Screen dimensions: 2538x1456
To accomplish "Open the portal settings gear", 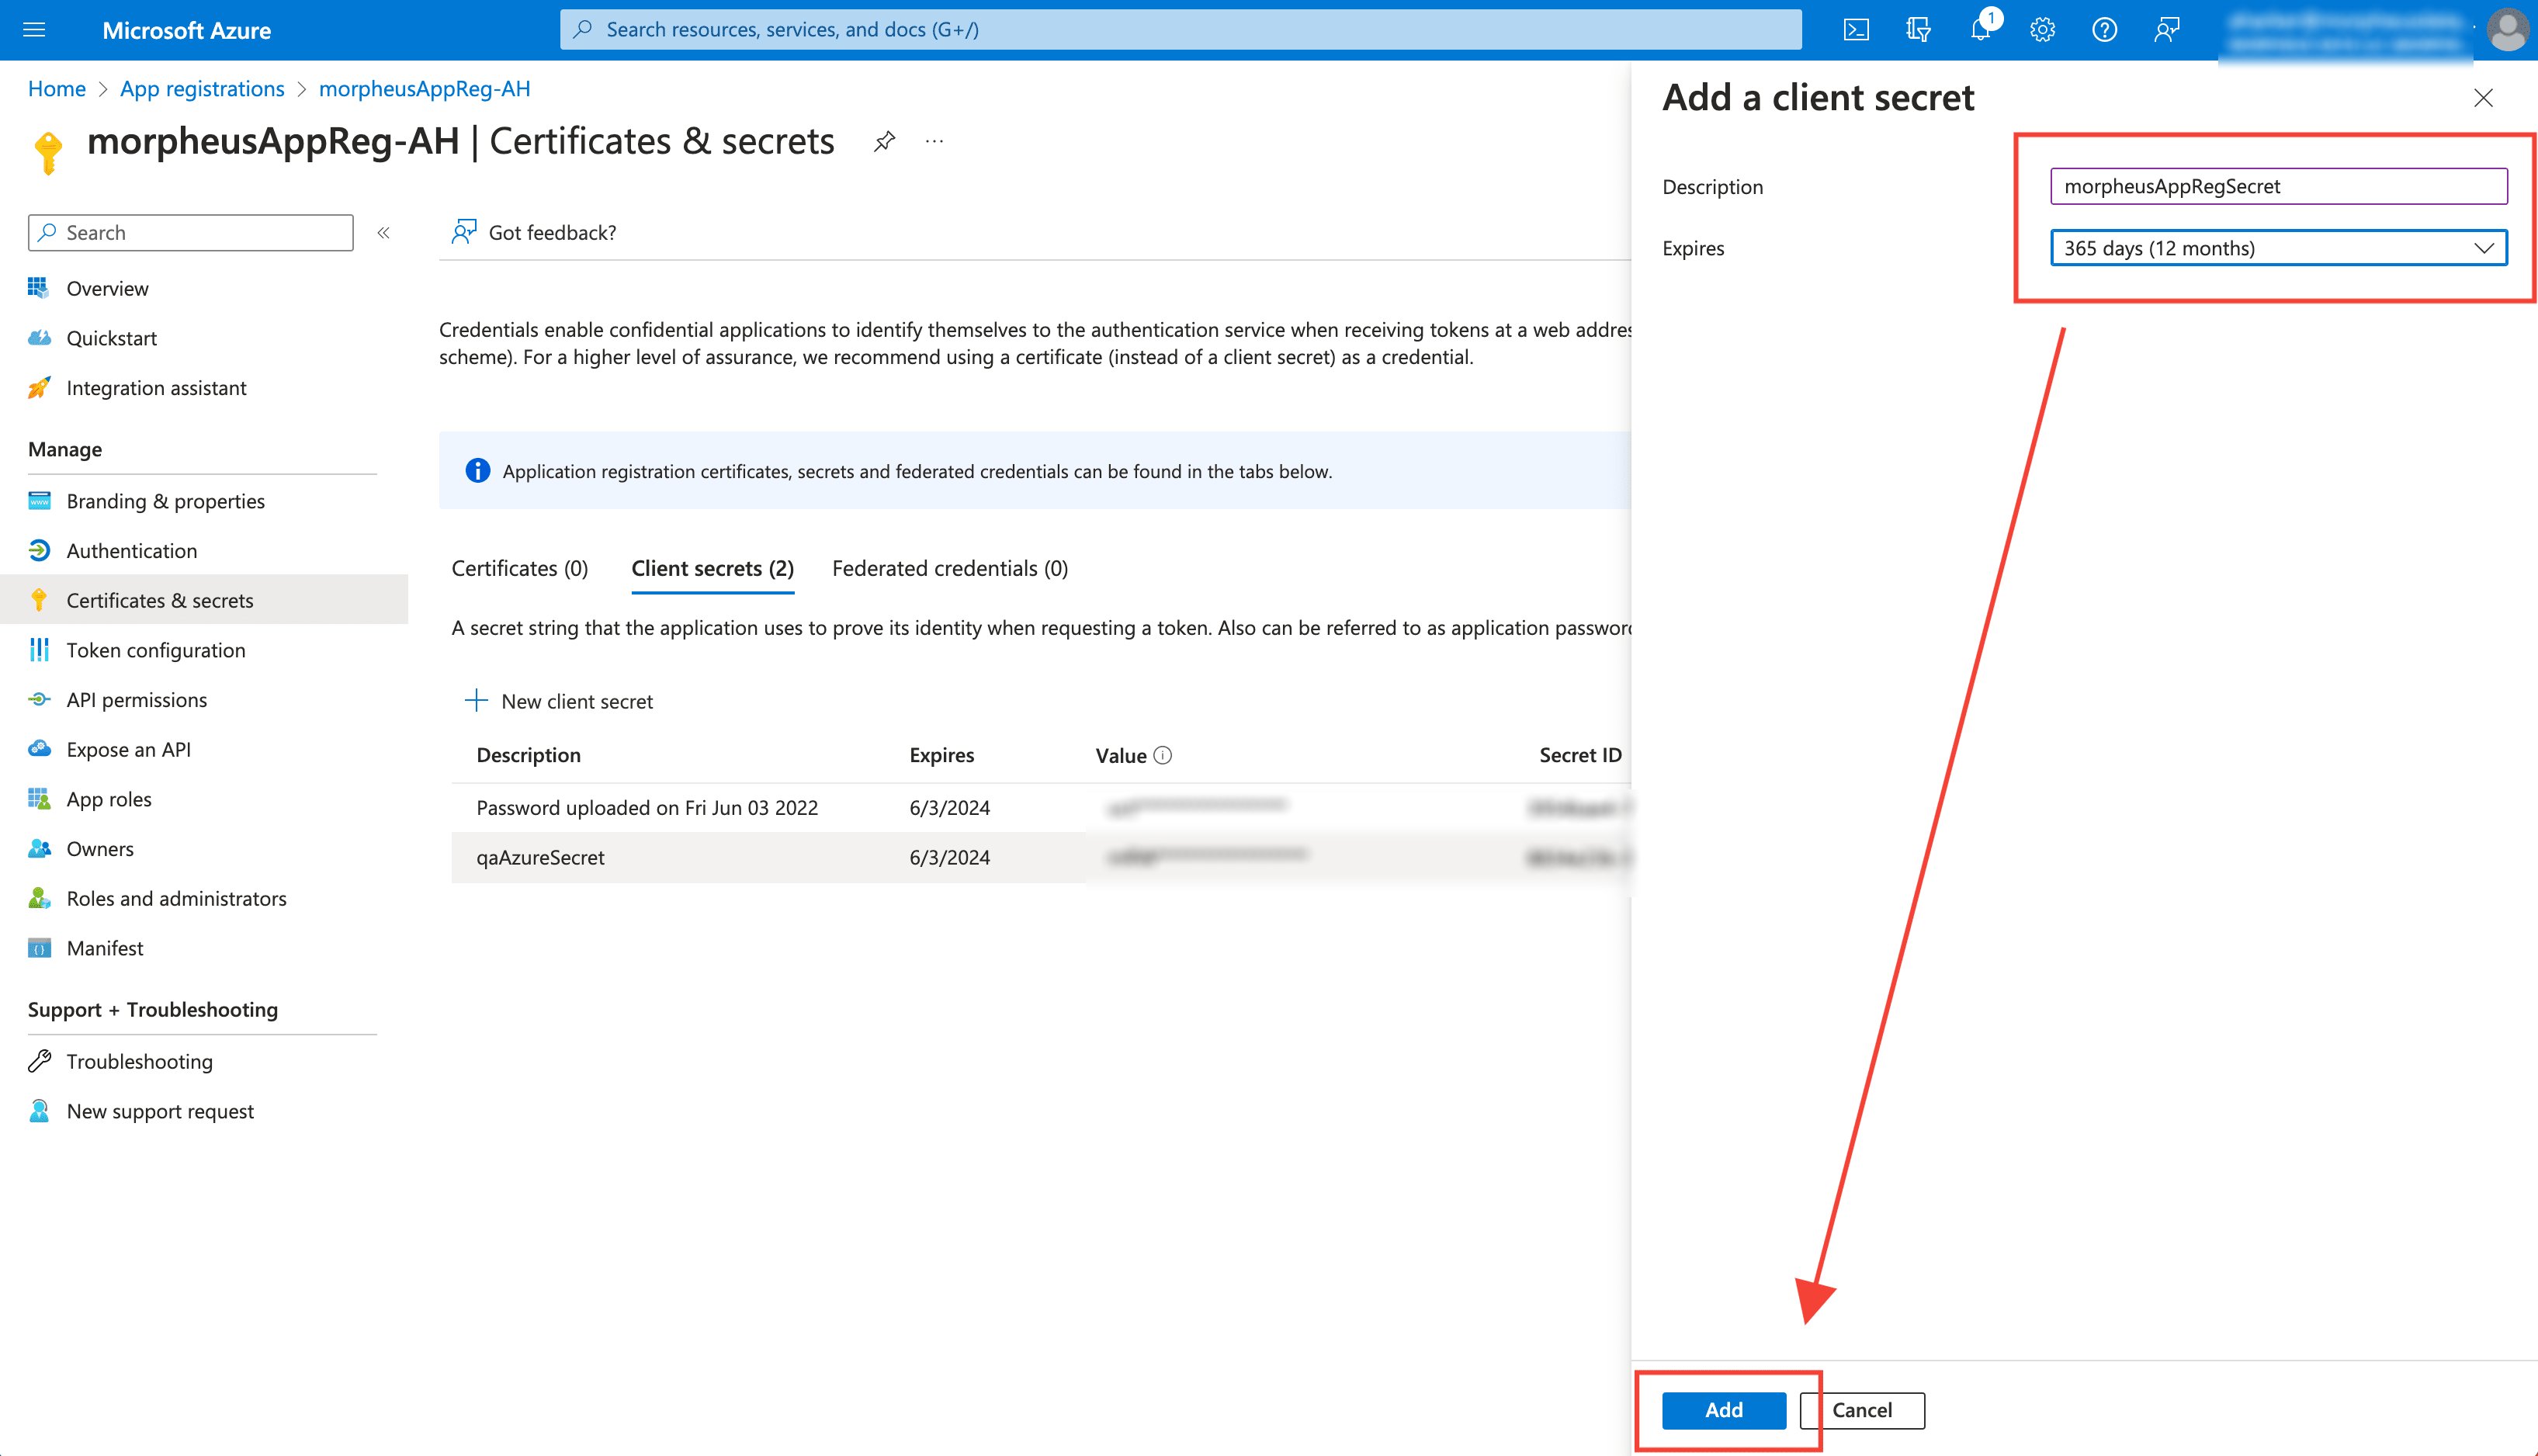I will point(2042,30).
